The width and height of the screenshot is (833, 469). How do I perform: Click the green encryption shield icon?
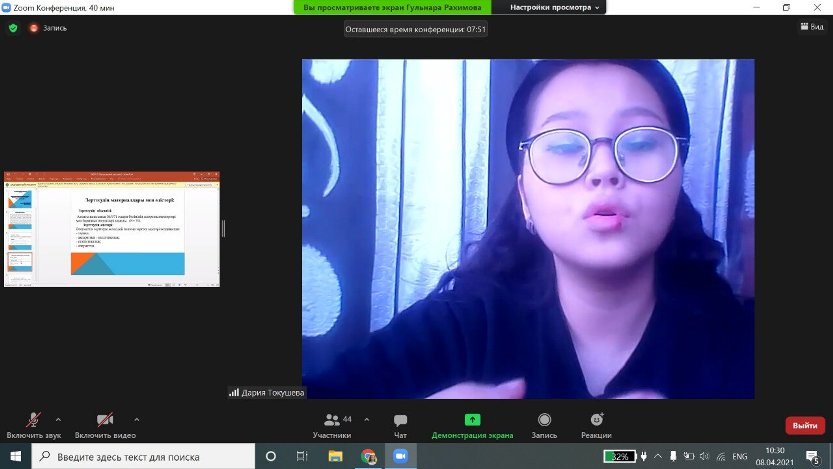coord(13,28)
